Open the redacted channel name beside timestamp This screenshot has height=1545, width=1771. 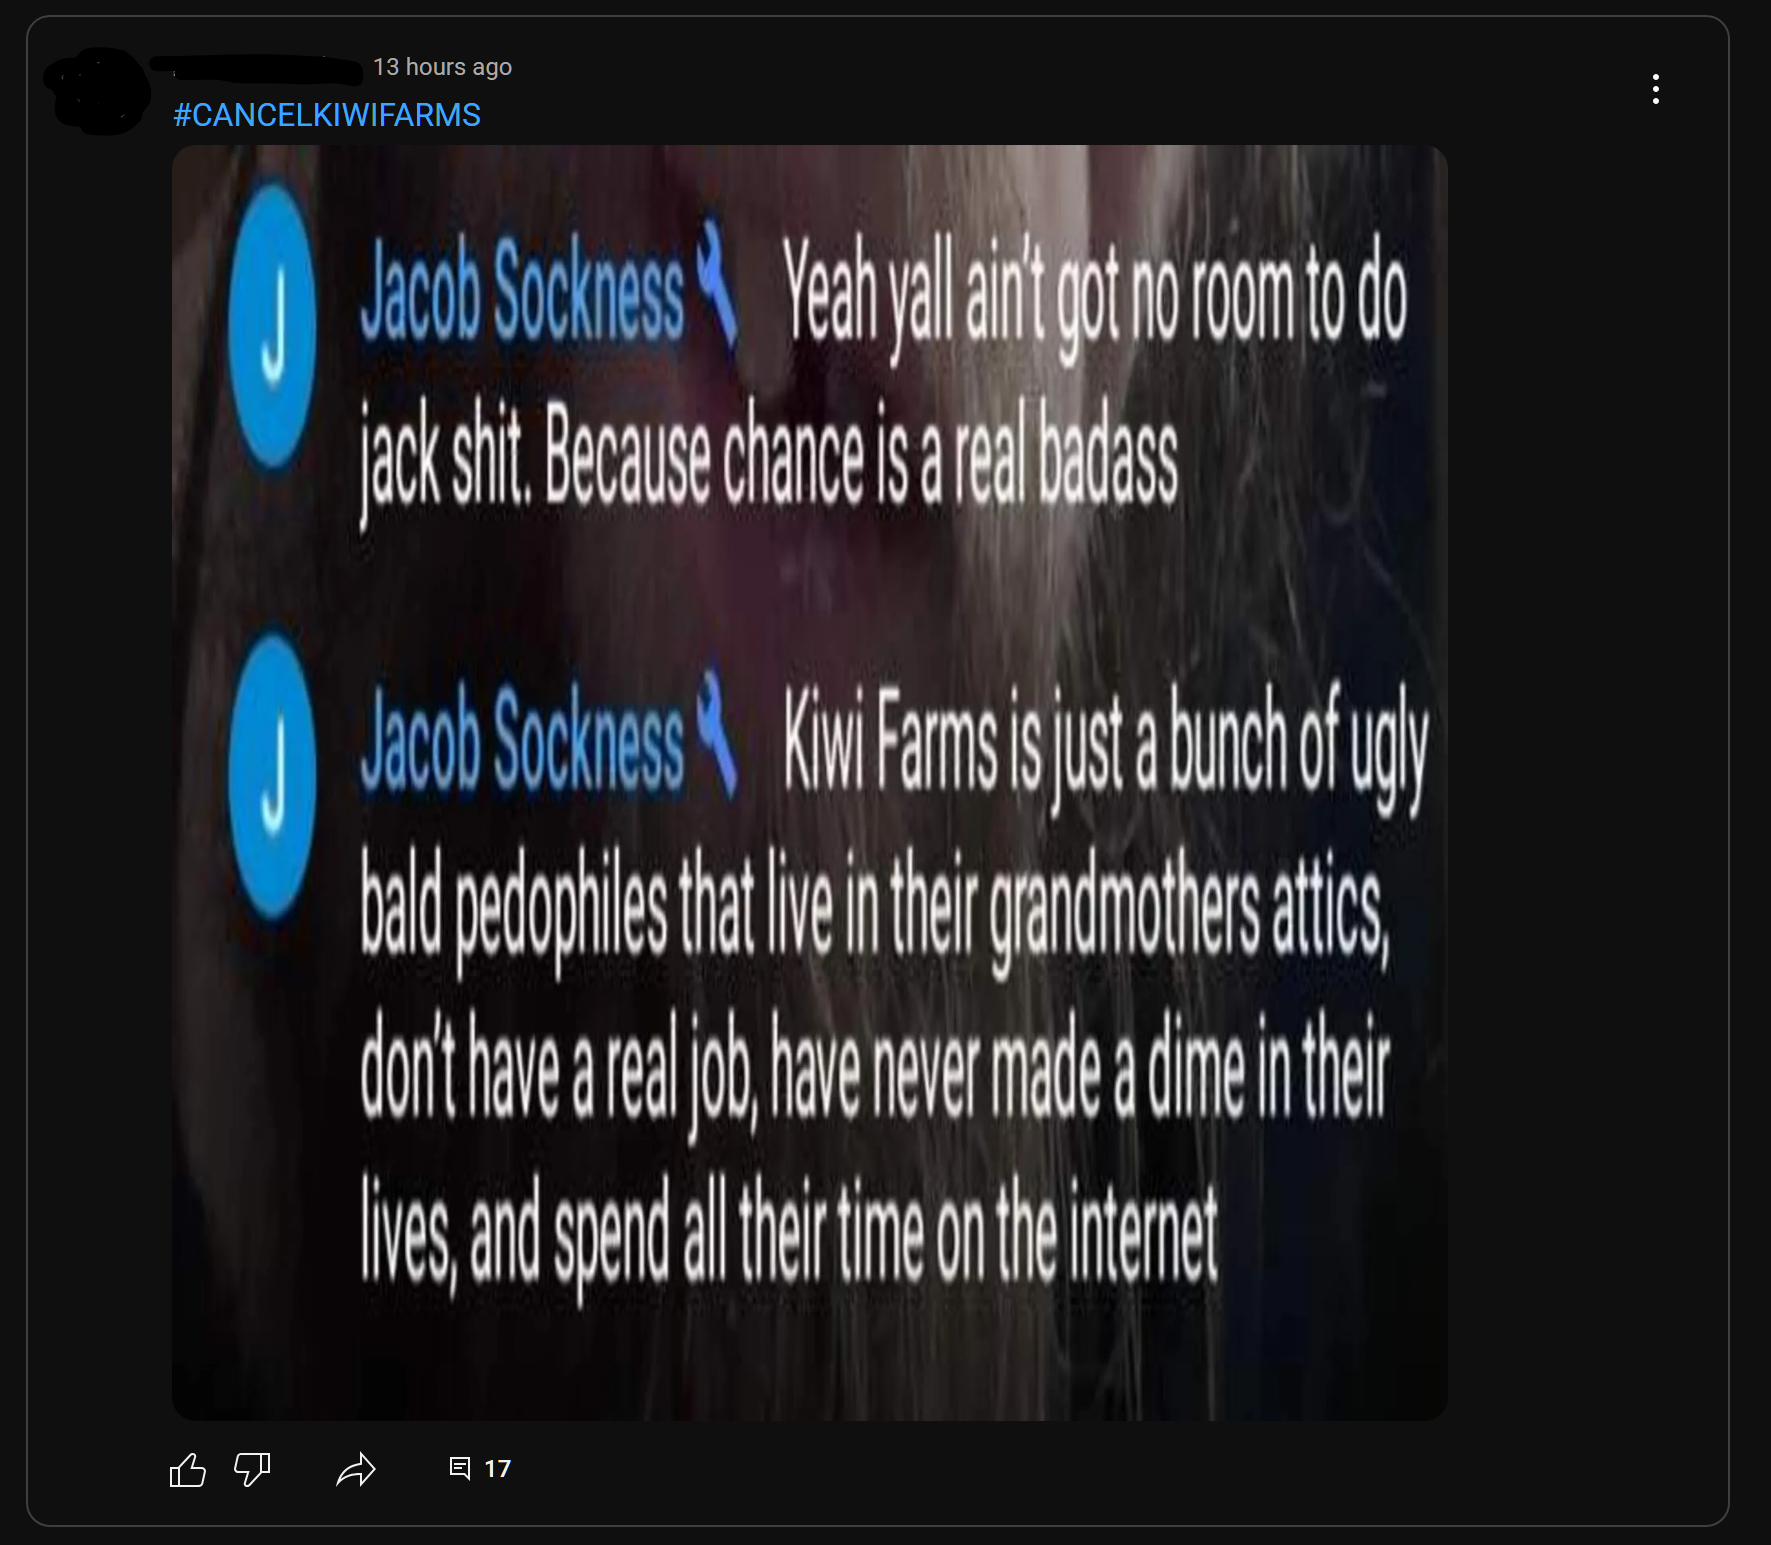coord(256,68)
